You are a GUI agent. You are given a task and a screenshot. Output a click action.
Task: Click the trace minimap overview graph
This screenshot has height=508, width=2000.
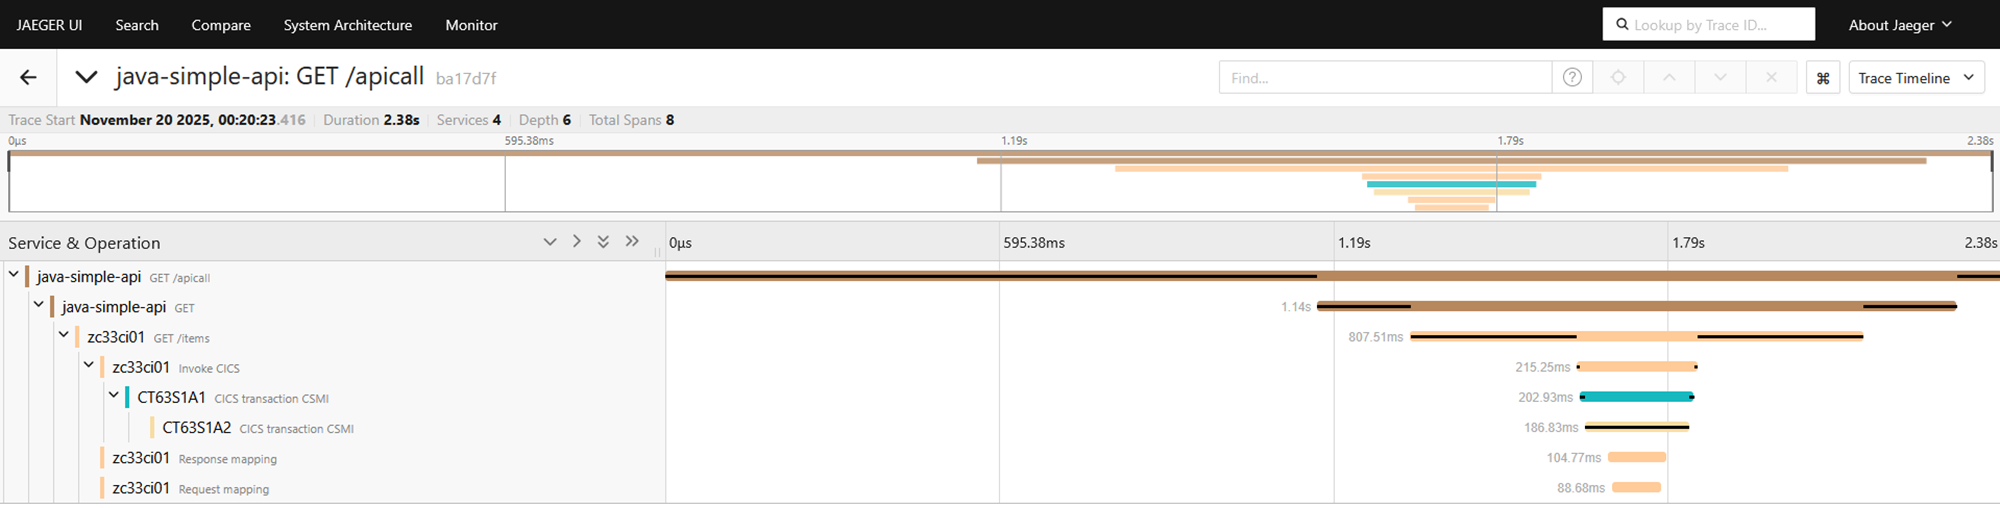coord(1000,180)
